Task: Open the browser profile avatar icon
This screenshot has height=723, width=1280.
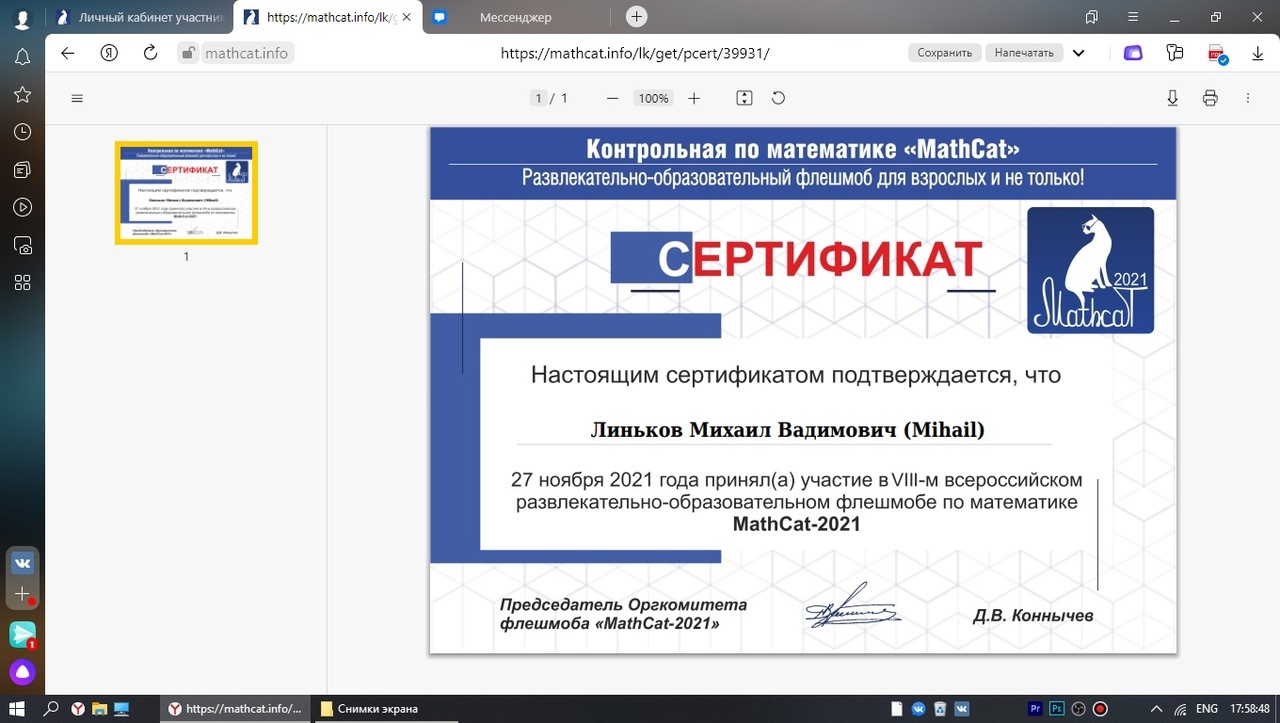Action: [22, 18]
